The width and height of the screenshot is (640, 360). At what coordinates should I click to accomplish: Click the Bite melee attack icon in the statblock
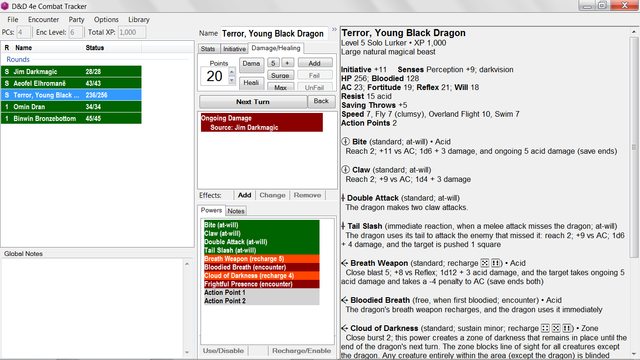coord(345,141)
